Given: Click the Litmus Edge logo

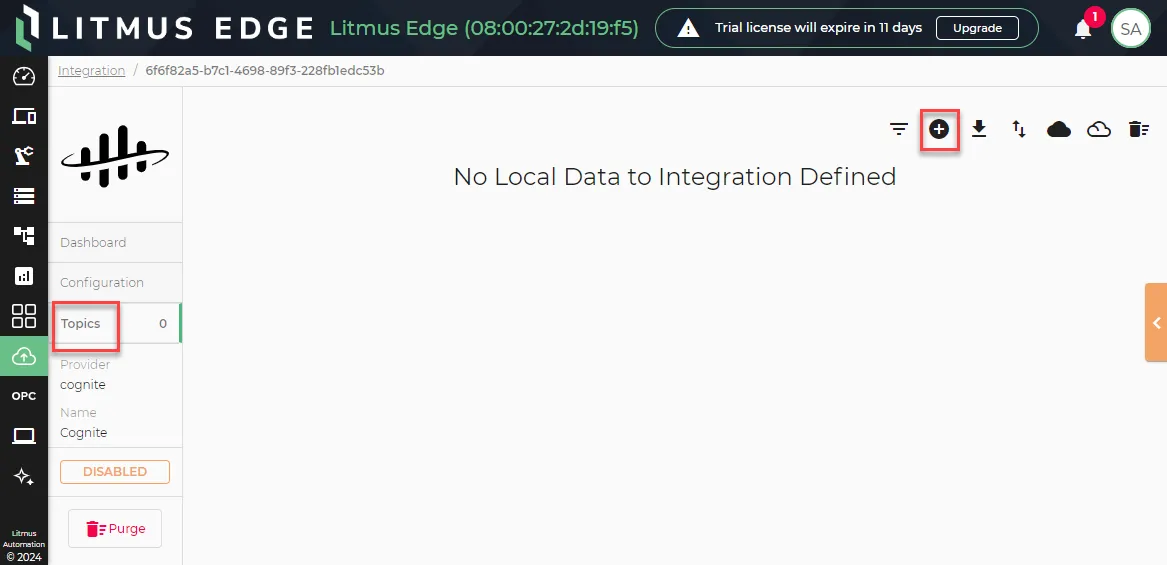Looking at the screenshot, I should [165, 27].
